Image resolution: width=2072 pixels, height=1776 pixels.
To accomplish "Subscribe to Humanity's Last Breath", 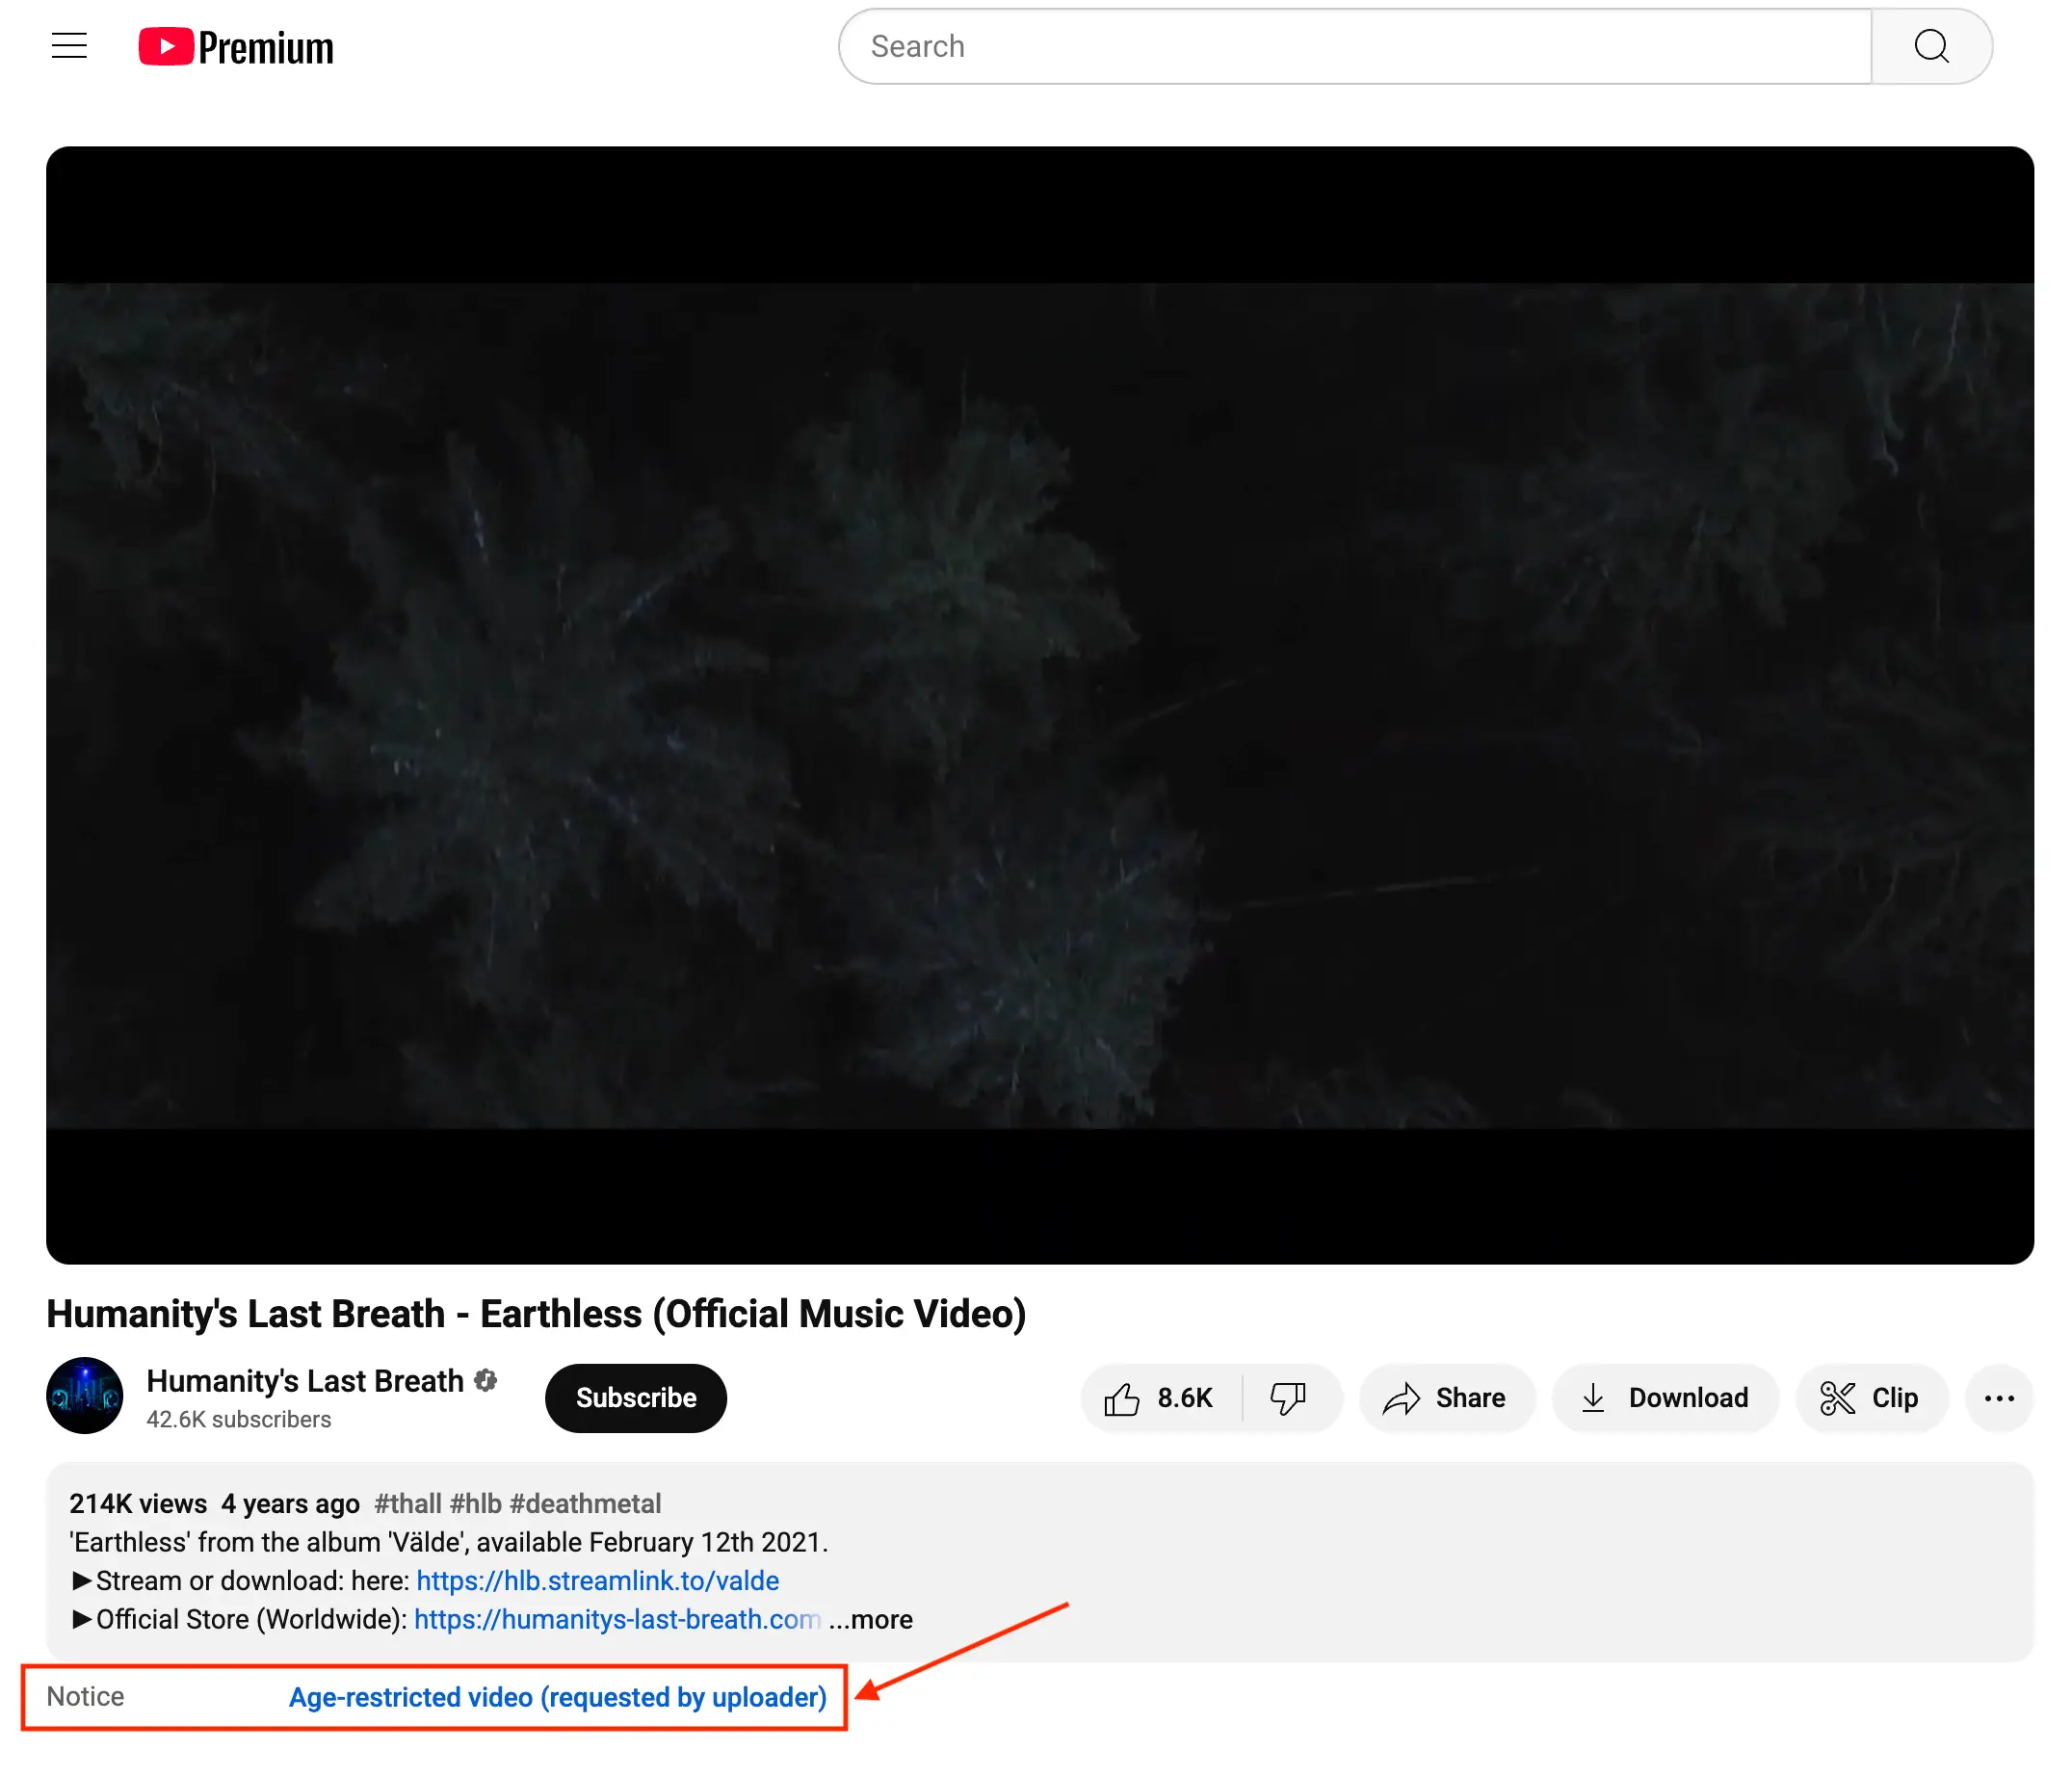I will coord(636,1397).
